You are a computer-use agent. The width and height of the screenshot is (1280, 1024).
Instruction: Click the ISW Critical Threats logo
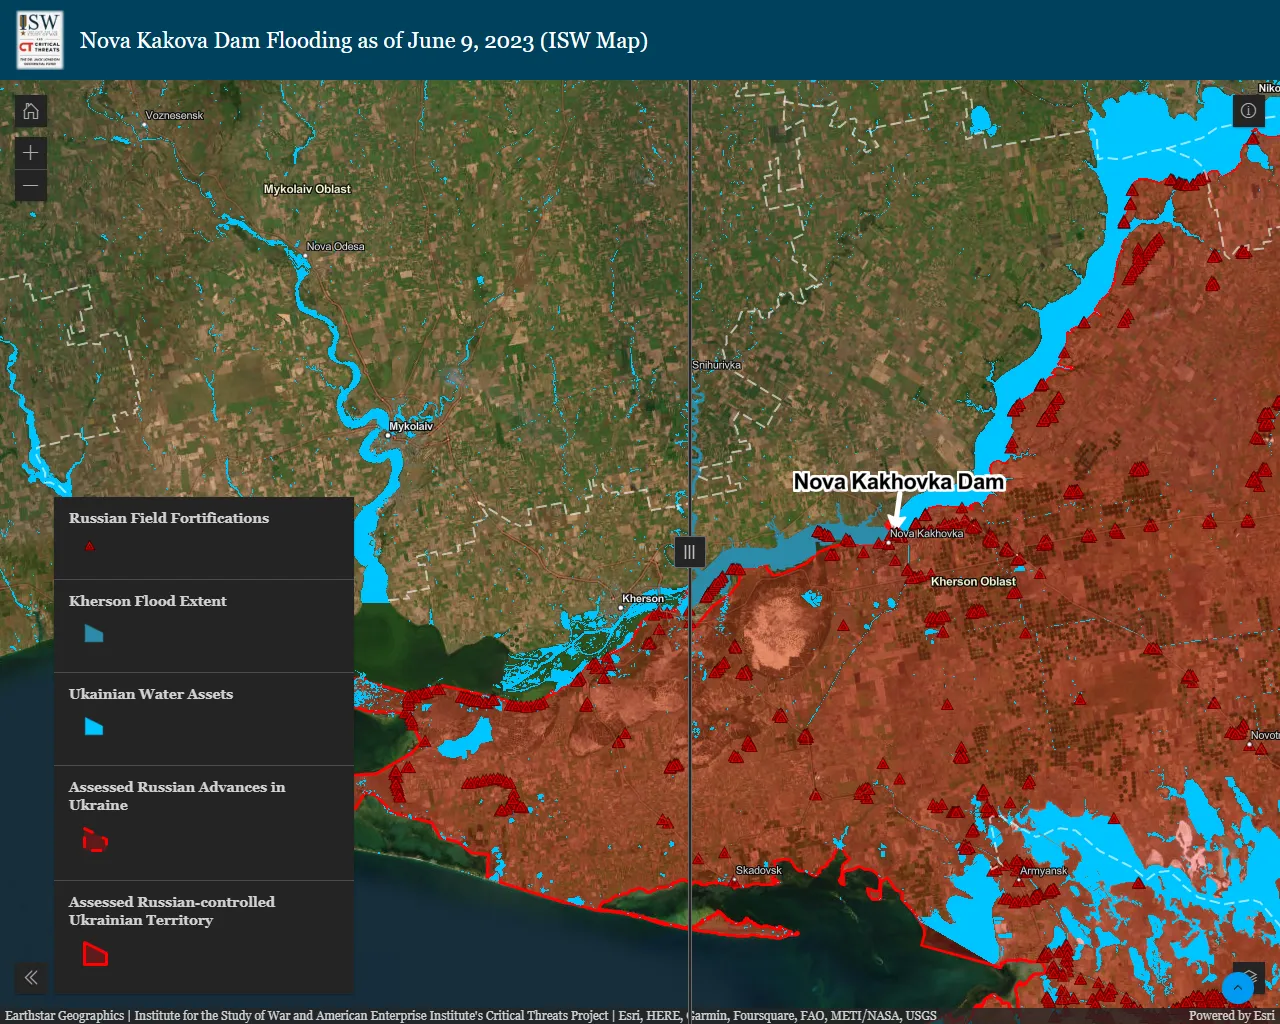(x=40, y=40)
